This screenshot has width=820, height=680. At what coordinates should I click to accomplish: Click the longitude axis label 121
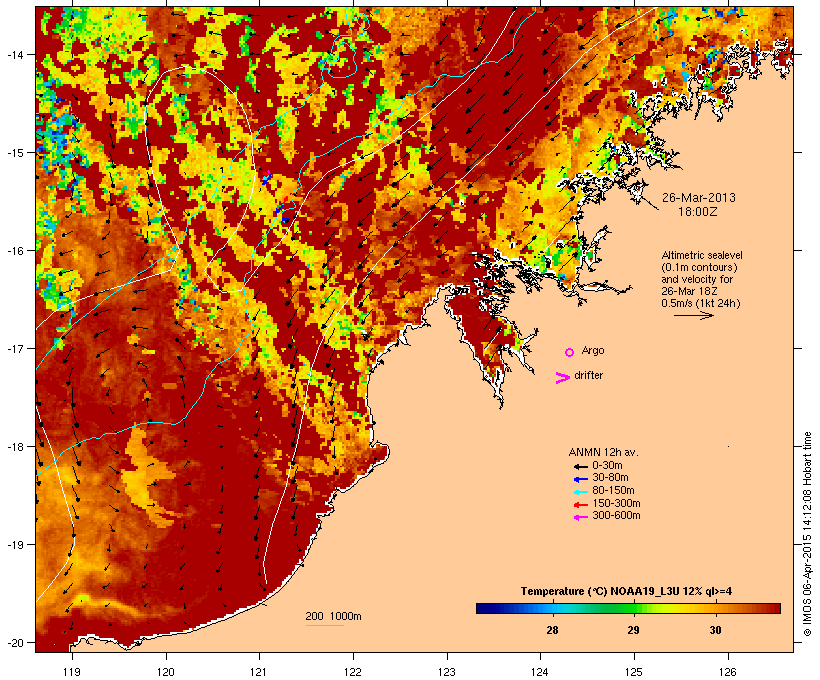pyautogui.click(x=259, y=672)
